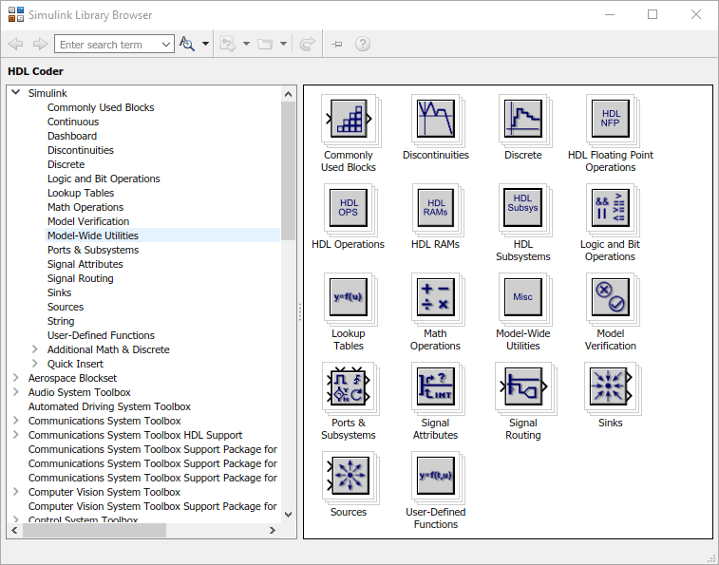This screenshot has width=719, height=565.
Task: Open the search term history dropdown
Action: pos(166,44)
